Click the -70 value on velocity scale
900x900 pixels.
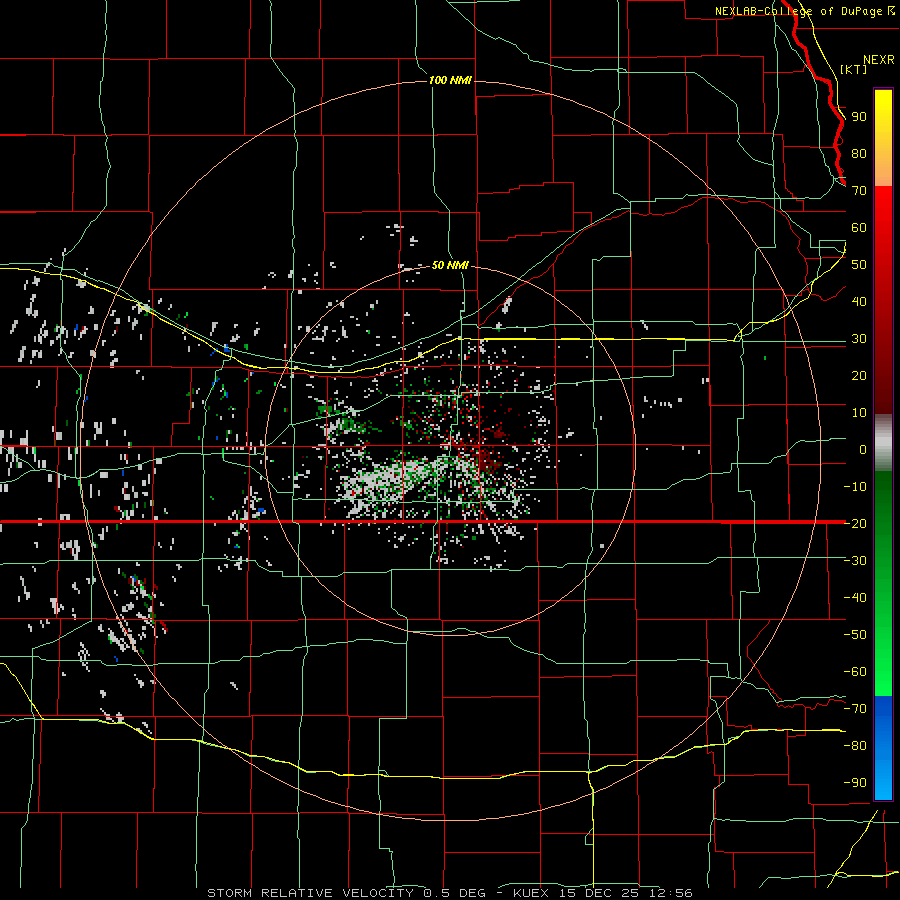click(855, 709)
